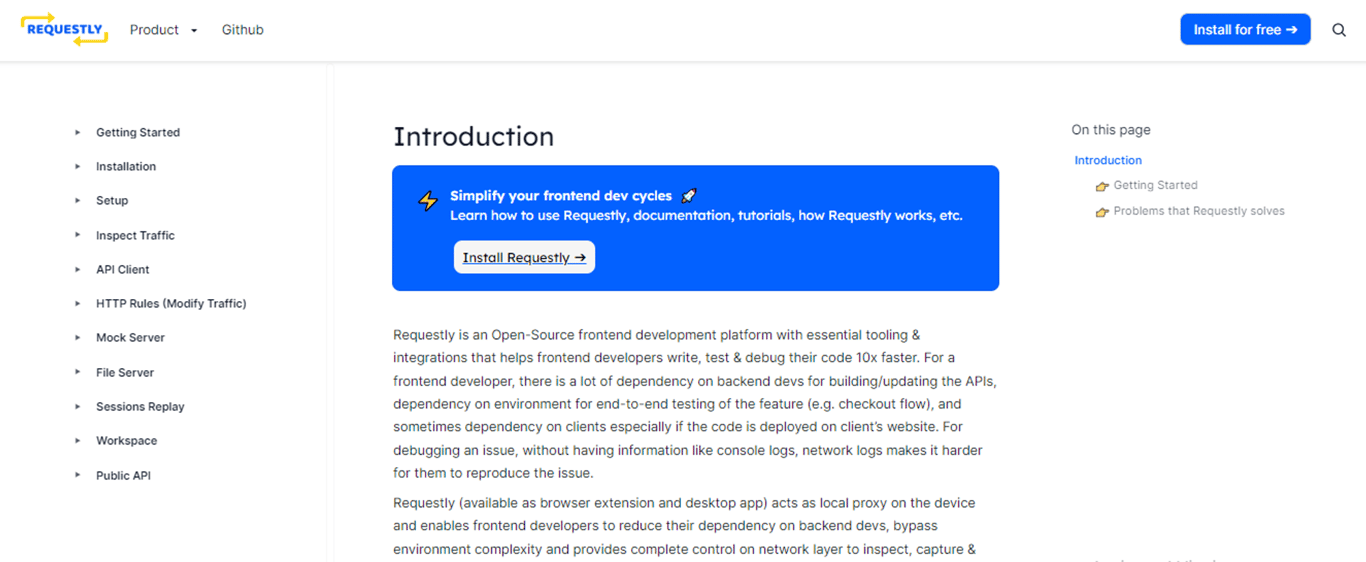
Task: Open File Server in the sidebar
Action: 125,372
